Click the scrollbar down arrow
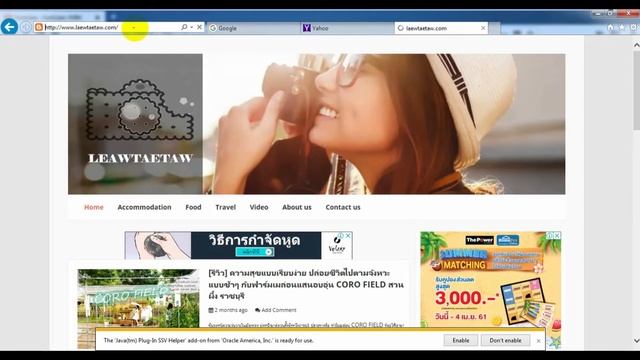640x360 pixels. pos(636,340)
